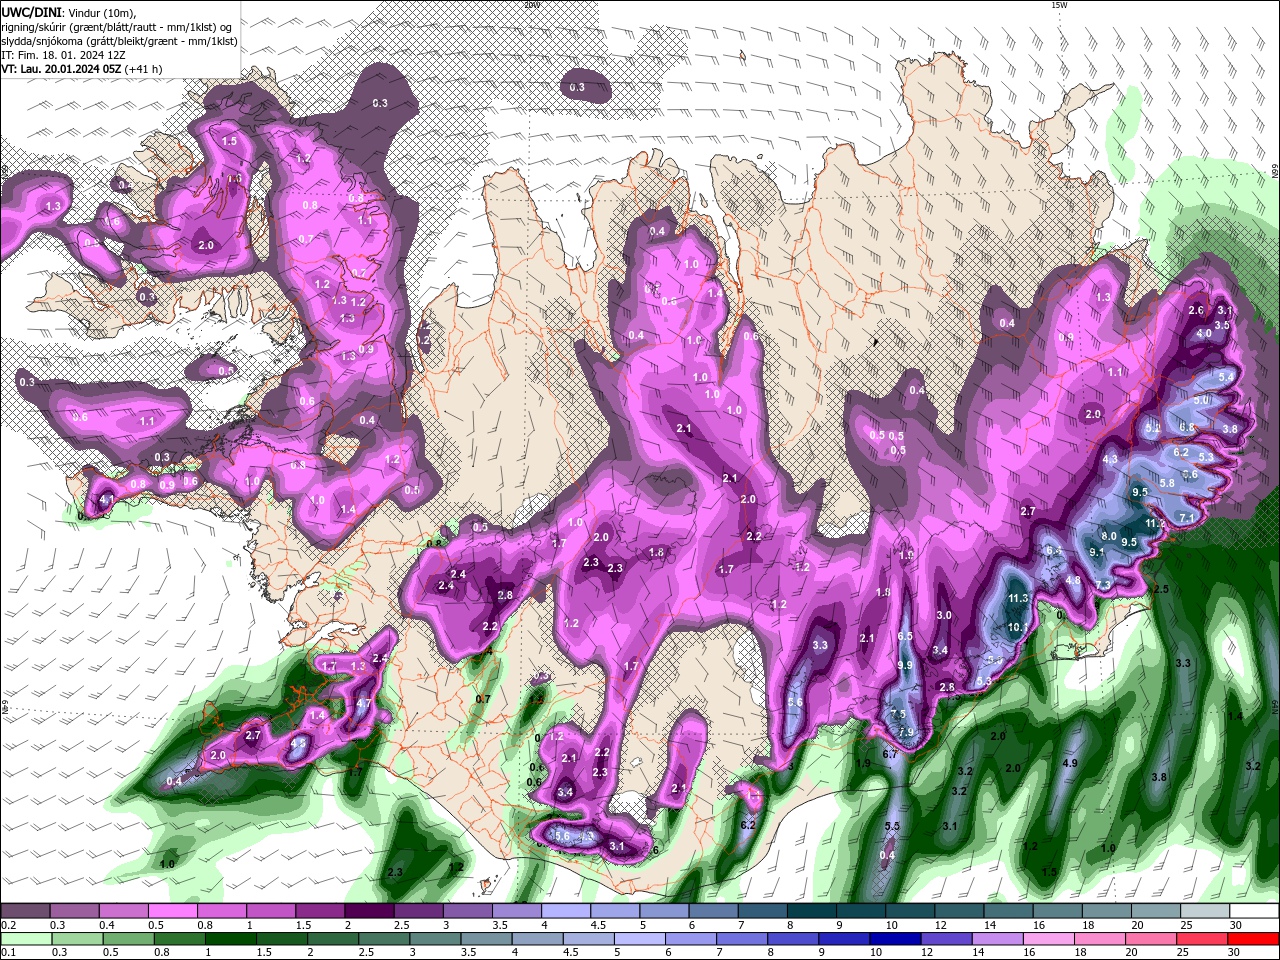The height and width of the screenshot is (960, 1280).
Task: Click the top-row 30 white legend swatch
Action: (1255, 910)
